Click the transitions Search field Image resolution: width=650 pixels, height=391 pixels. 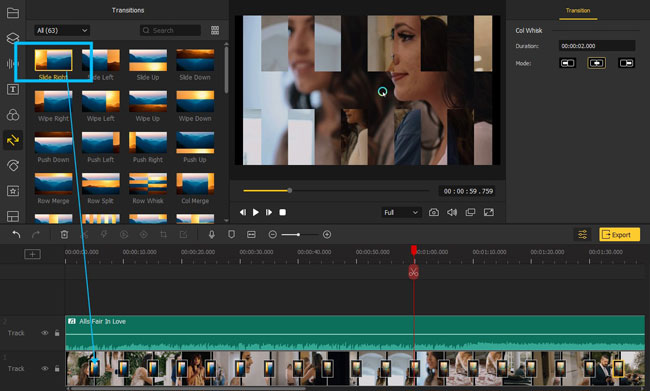pyautogui.click(x=170, y=30)
